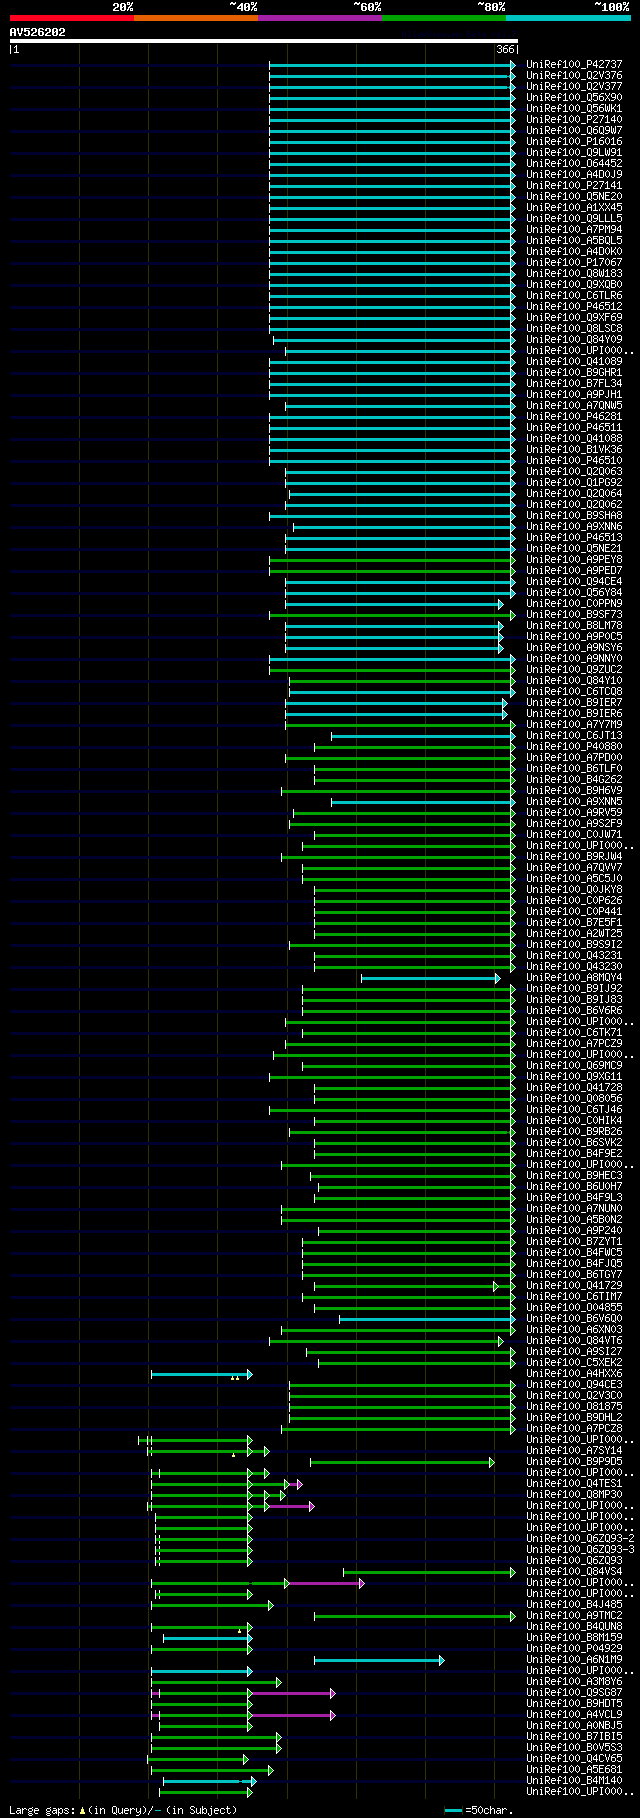The height and width of the screenshot is (1818, 640).
Task: Click the red 20% legend segment
Action: pos(71,17)
